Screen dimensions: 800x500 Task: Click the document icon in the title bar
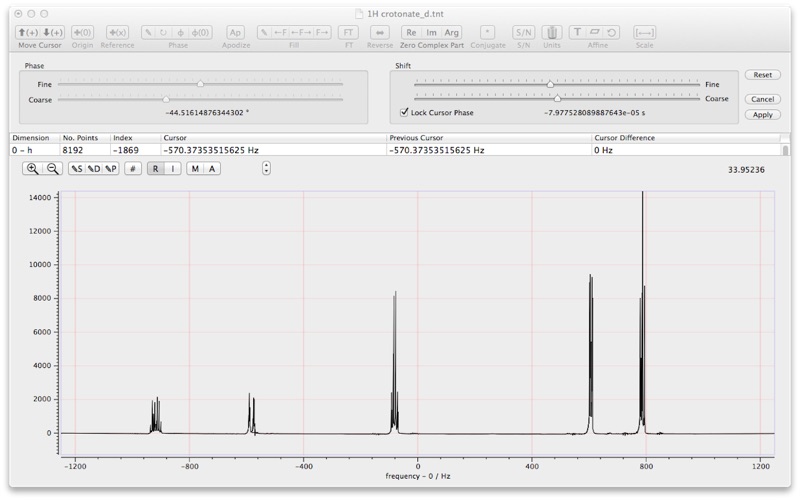[x=359, y=14]
